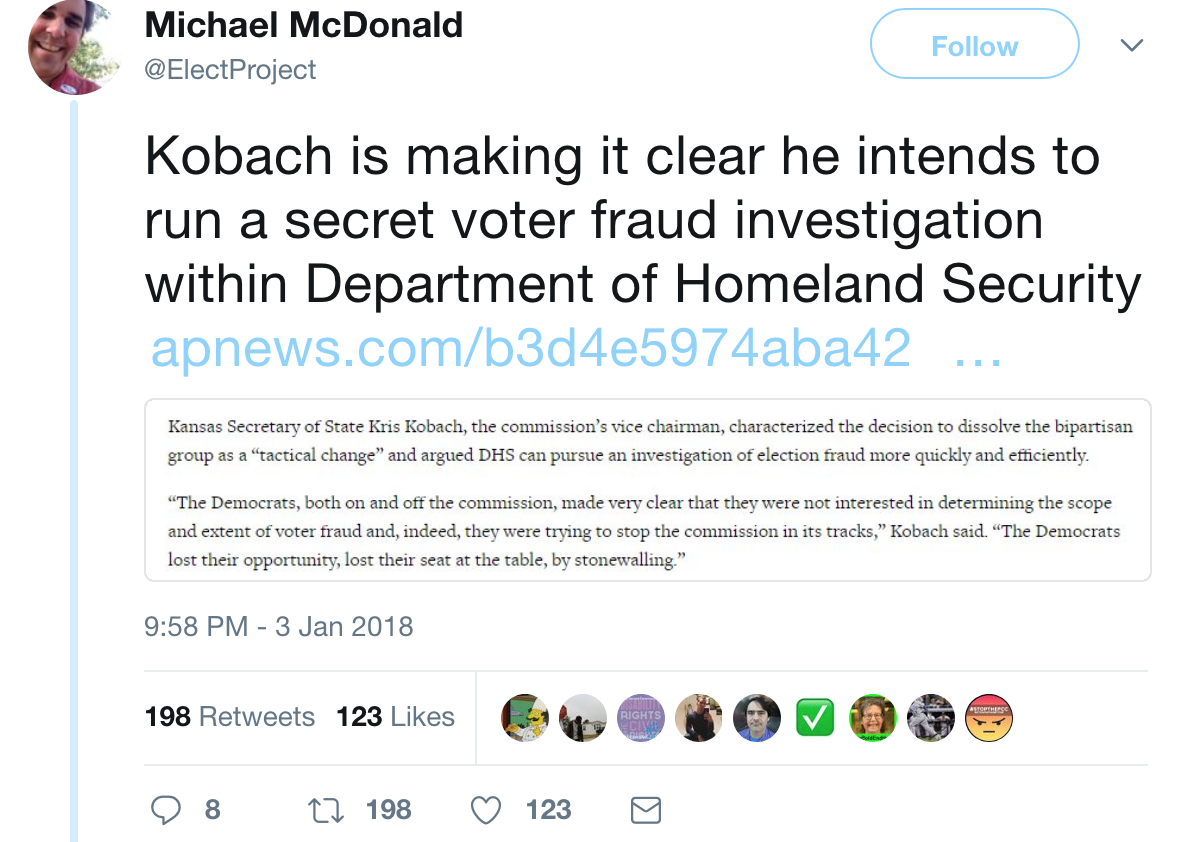1202x842 pixels.
Task: Like the tweet with the heart icon
Action: (486, 809)
